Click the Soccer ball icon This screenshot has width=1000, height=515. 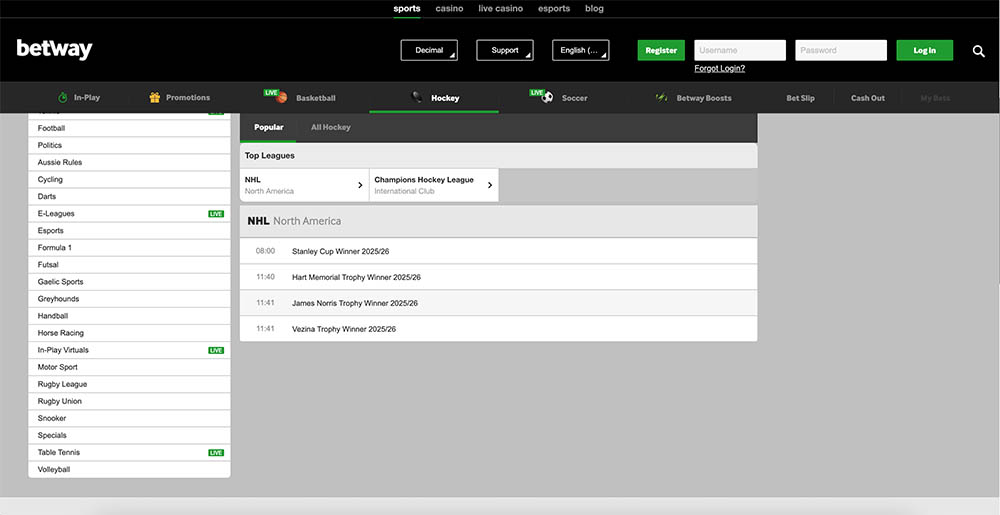pyautogui.click(x=547, y=98)
